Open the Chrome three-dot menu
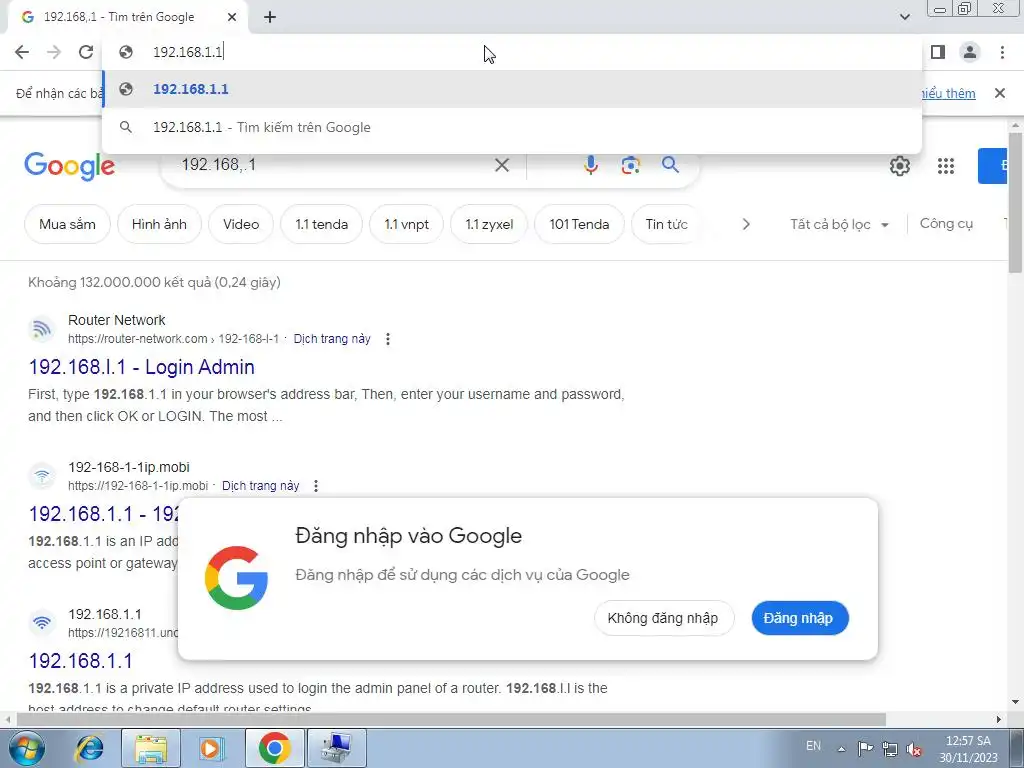Viewport: 1024px width, 768px height. 1002,52
